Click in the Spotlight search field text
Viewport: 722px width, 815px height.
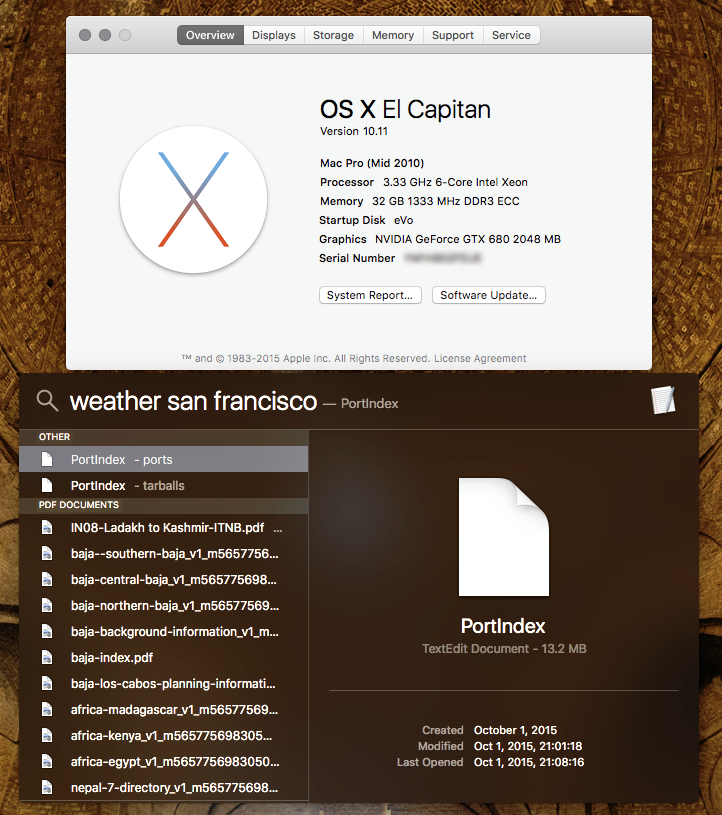(x=193, y=401)
